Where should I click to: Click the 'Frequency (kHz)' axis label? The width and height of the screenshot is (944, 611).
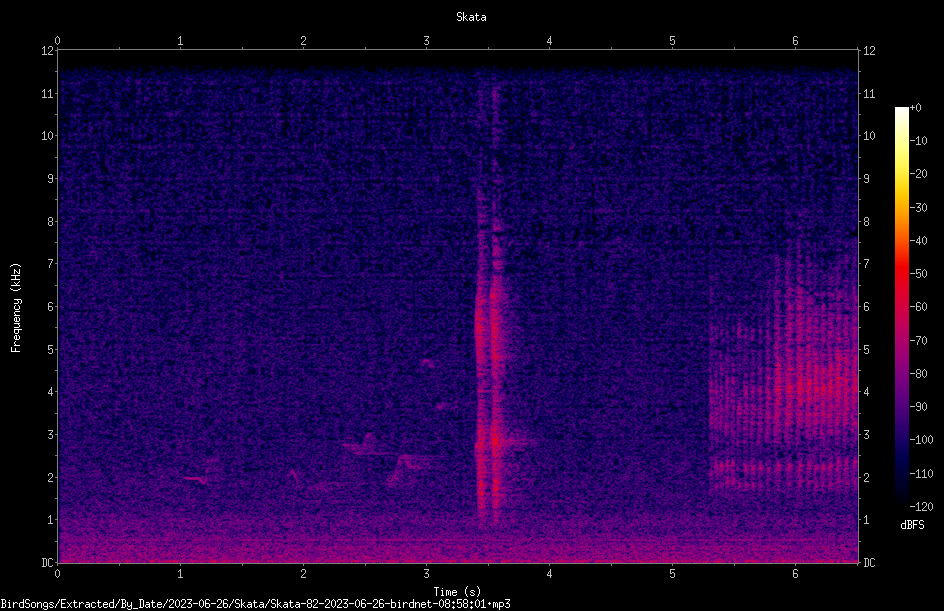[x=16, y=308]
